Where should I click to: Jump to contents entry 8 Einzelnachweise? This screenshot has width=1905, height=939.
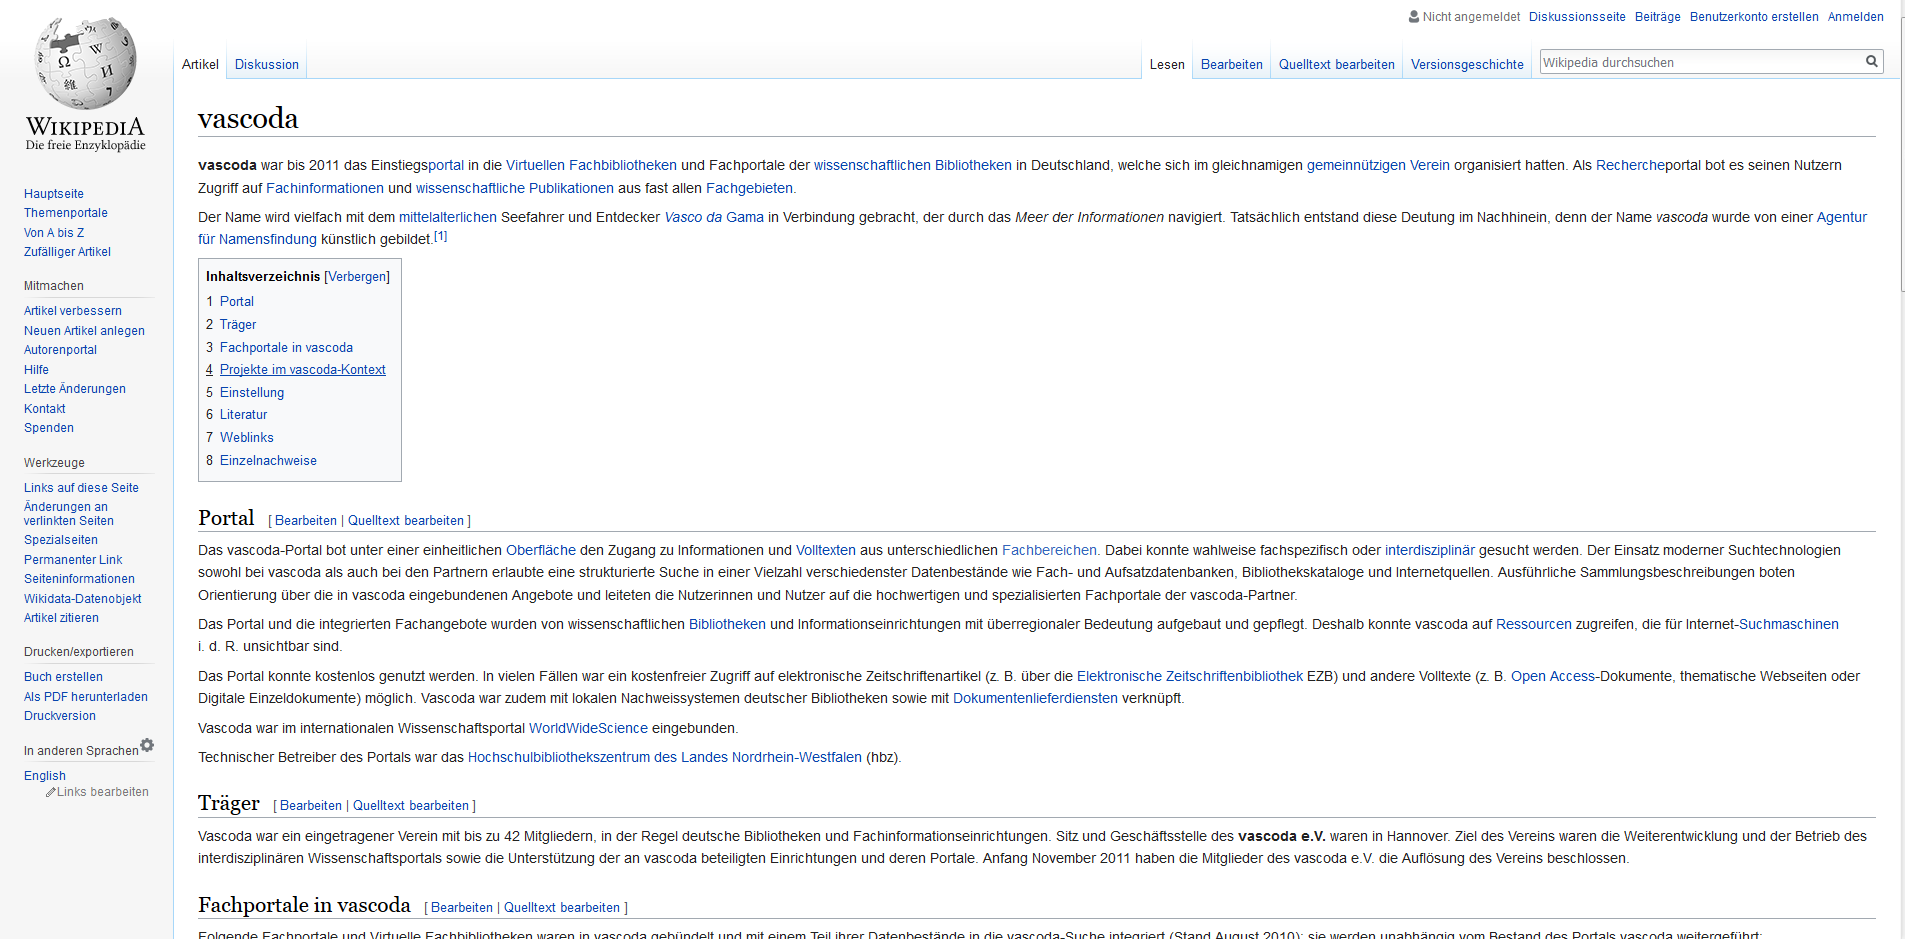[x=261, y=461]
